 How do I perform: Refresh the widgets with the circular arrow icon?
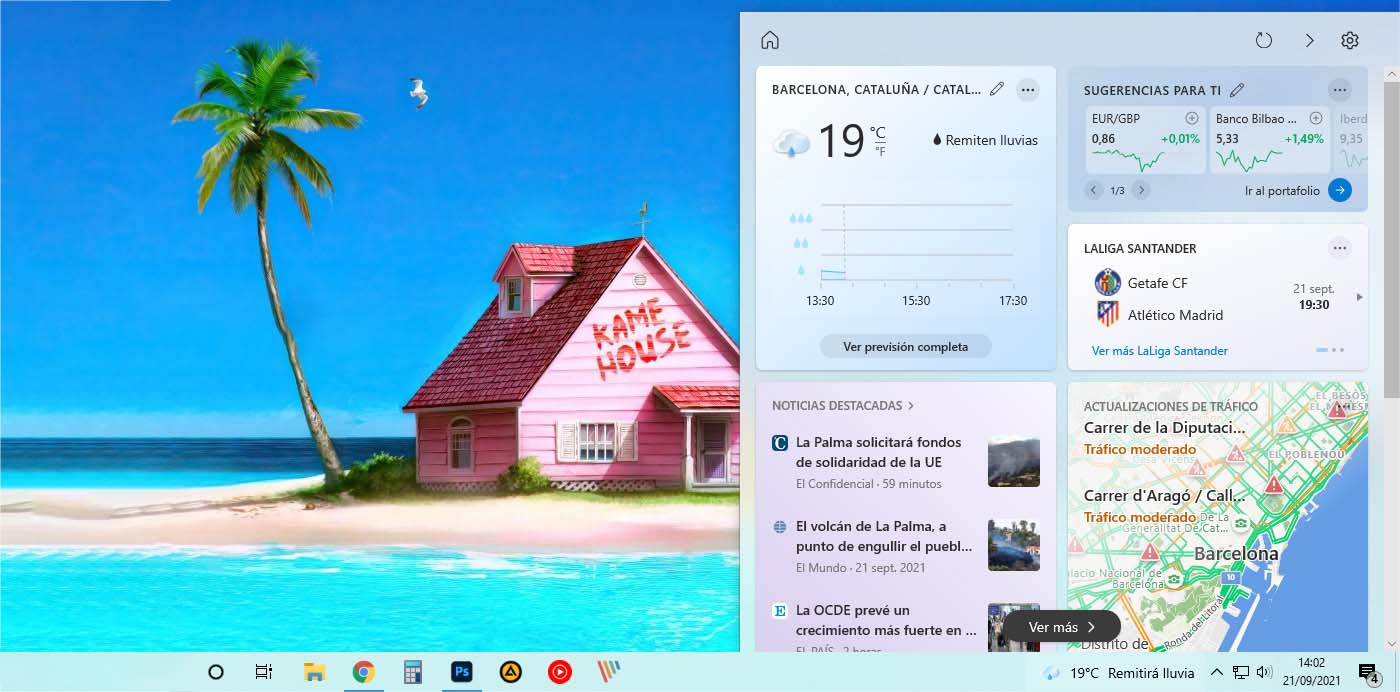[x=1263, y=39]
